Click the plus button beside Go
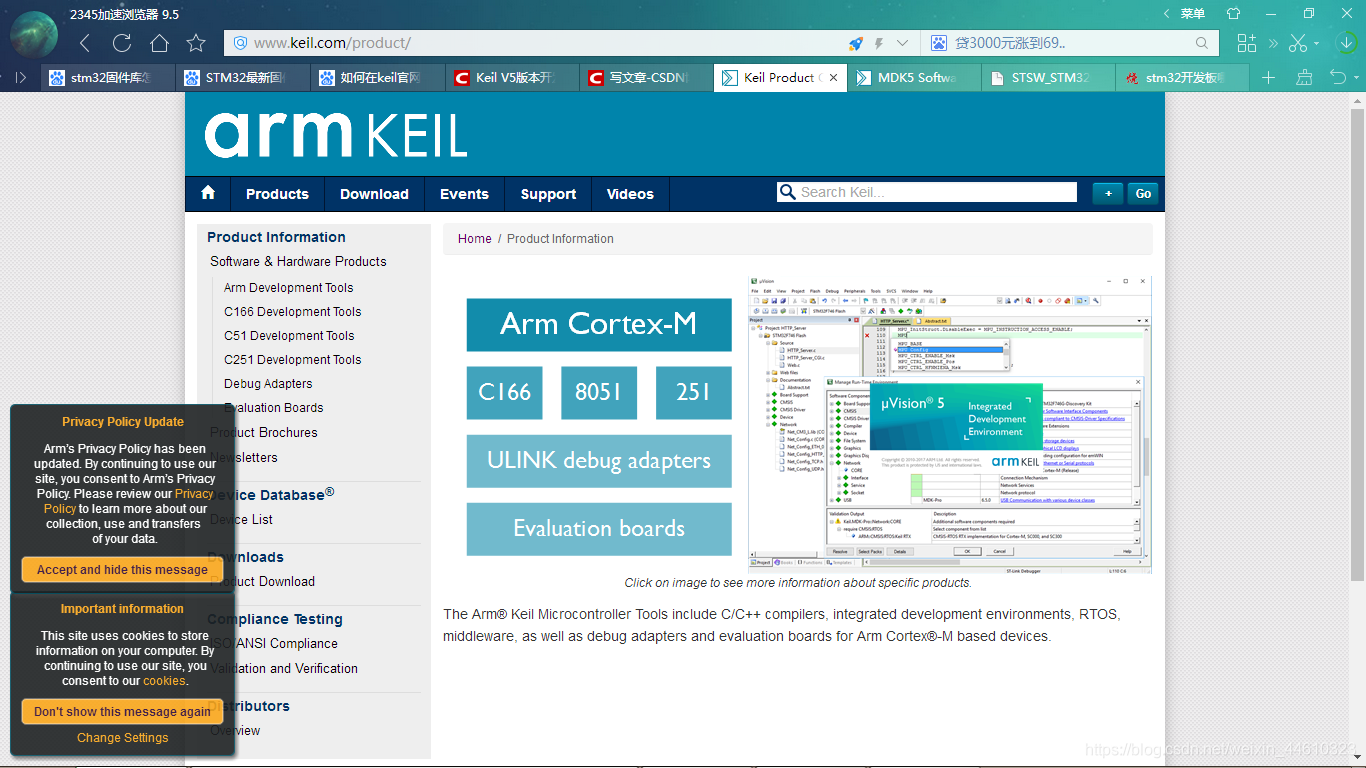 click(x=1107, y=194)
